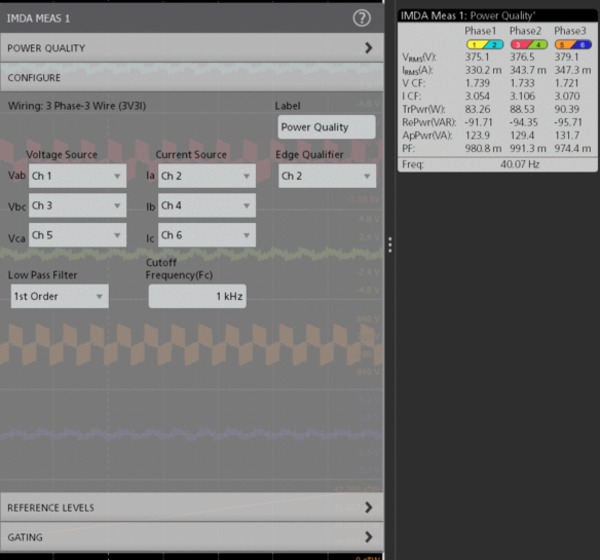
Task: Open the Low Pass Filter order dropdown
Action: (60, 296)
